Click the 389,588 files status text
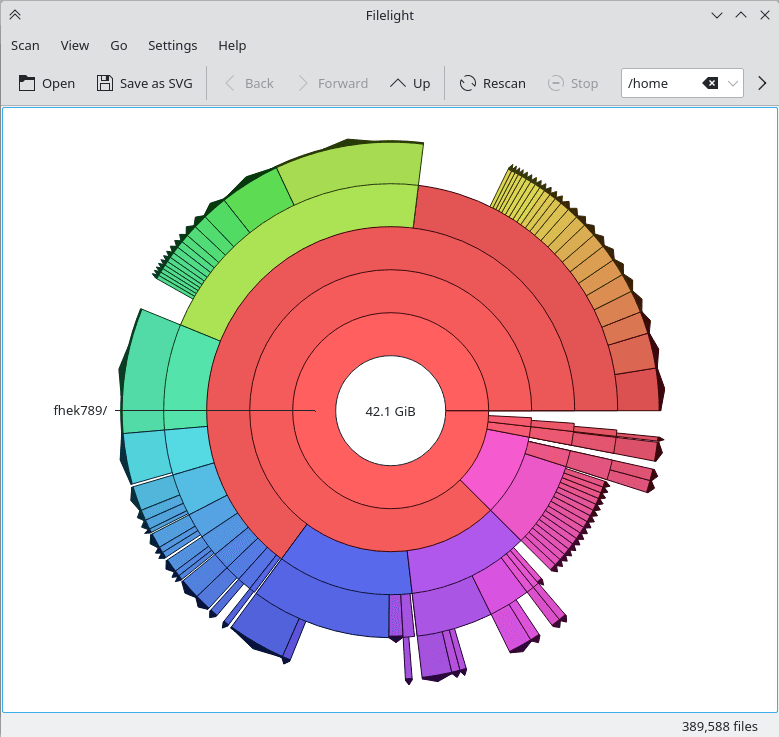This screenshot has height=737, width=779. pos(719,726)
